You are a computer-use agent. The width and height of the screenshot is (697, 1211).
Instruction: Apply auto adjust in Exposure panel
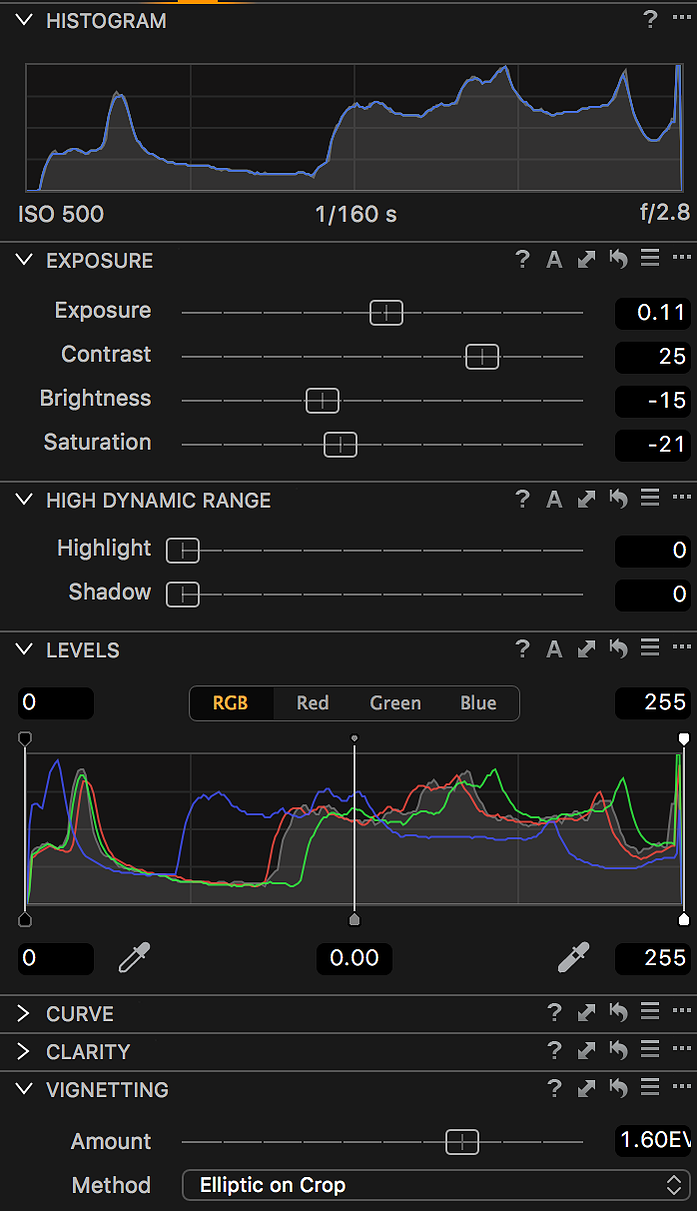554,260
